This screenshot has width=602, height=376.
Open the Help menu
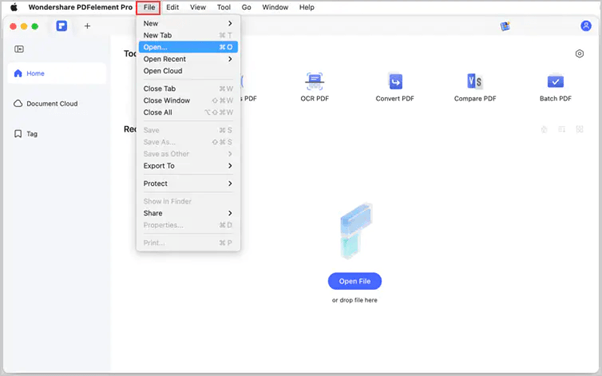click(x=306, y=7)
